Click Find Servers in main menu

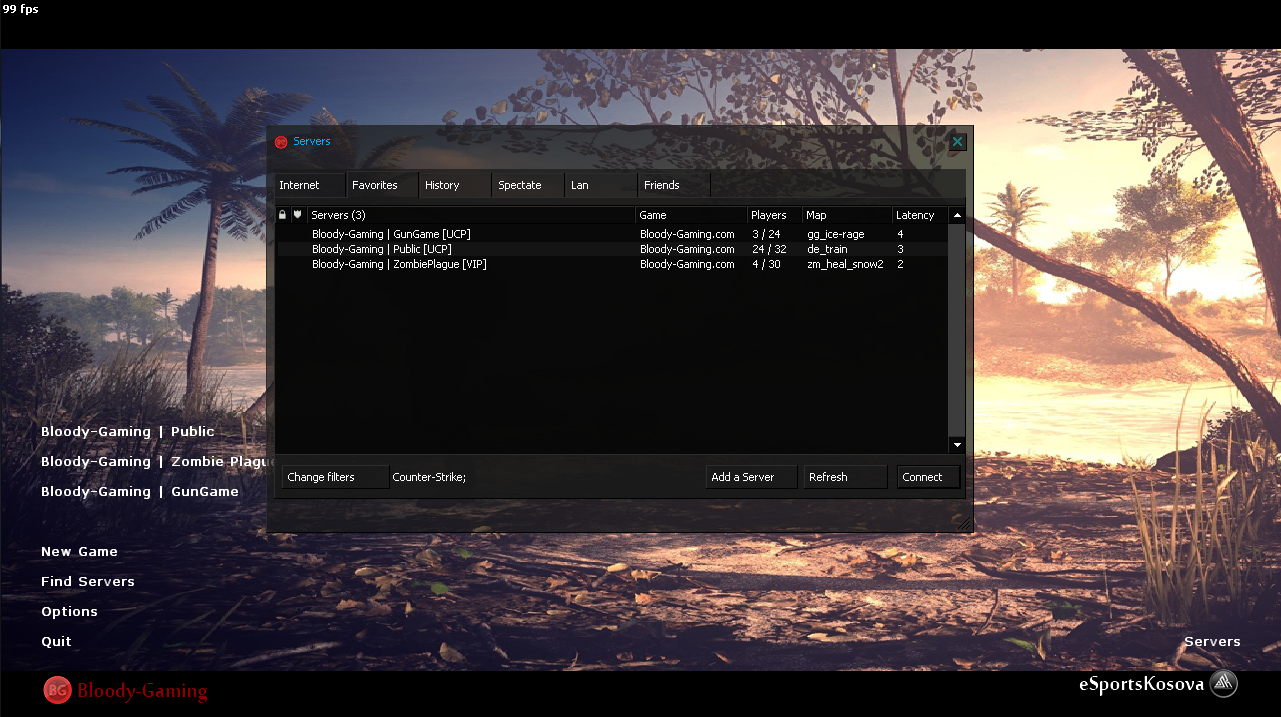click(88, 582)
